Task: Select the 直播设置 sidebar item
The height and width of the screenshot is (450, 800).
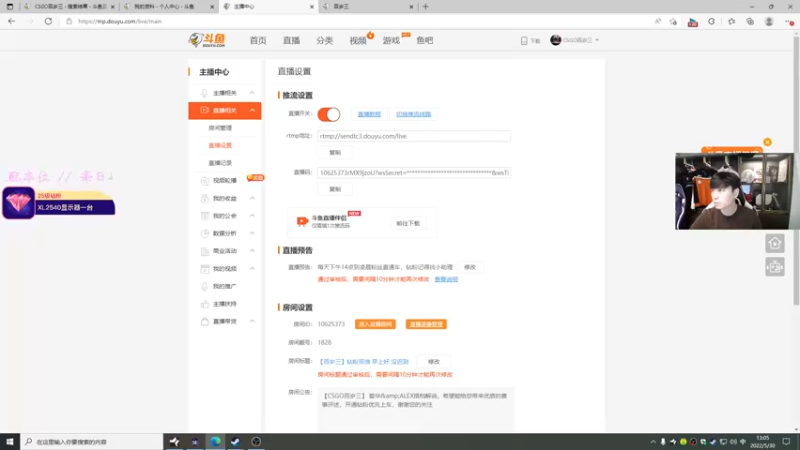Action: 220,145
